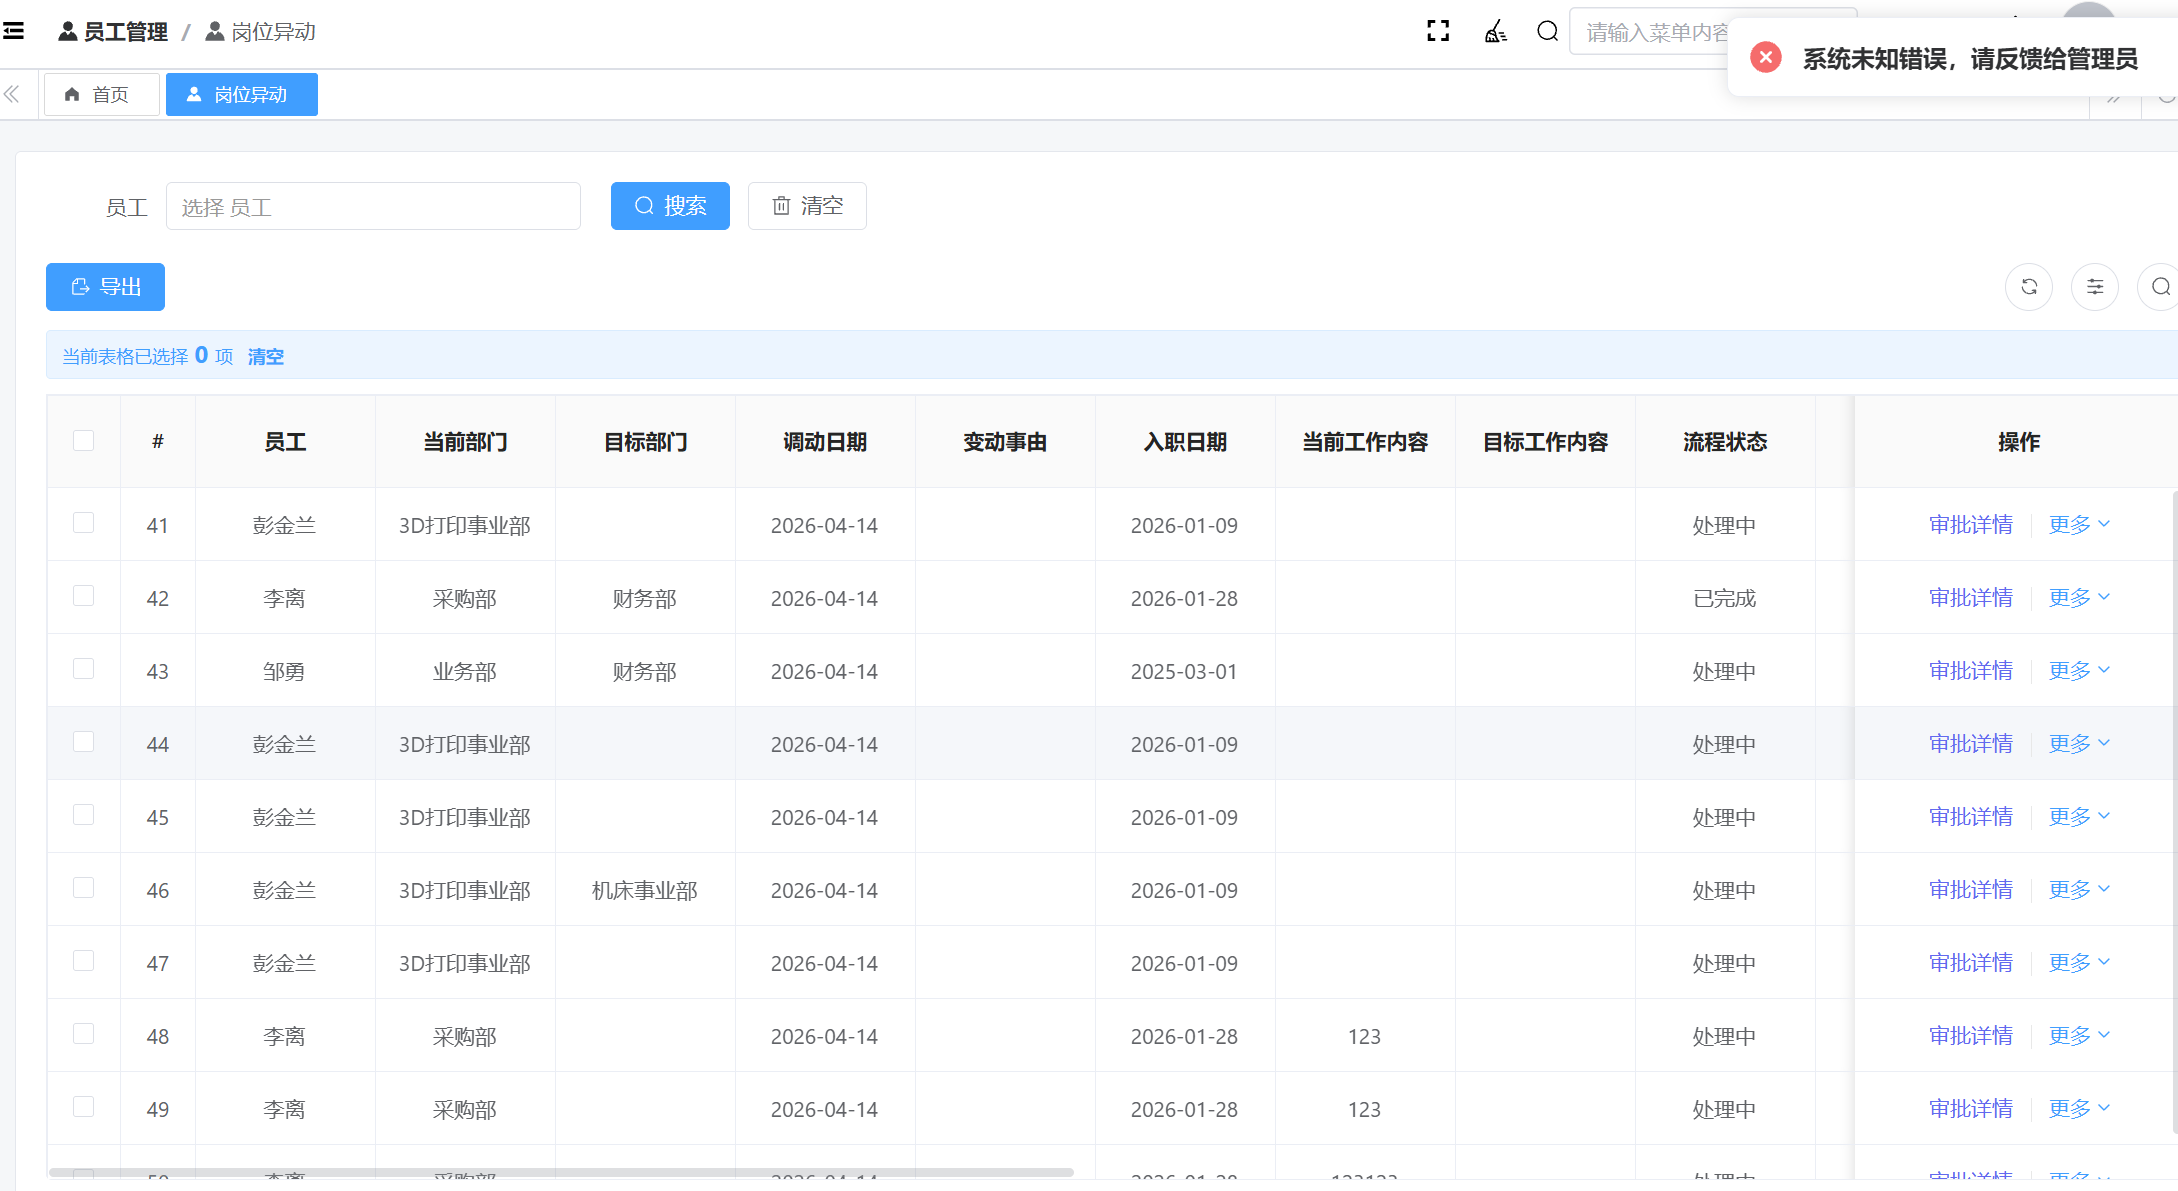Check the checkbox for row 42

(x=84, y=596)
